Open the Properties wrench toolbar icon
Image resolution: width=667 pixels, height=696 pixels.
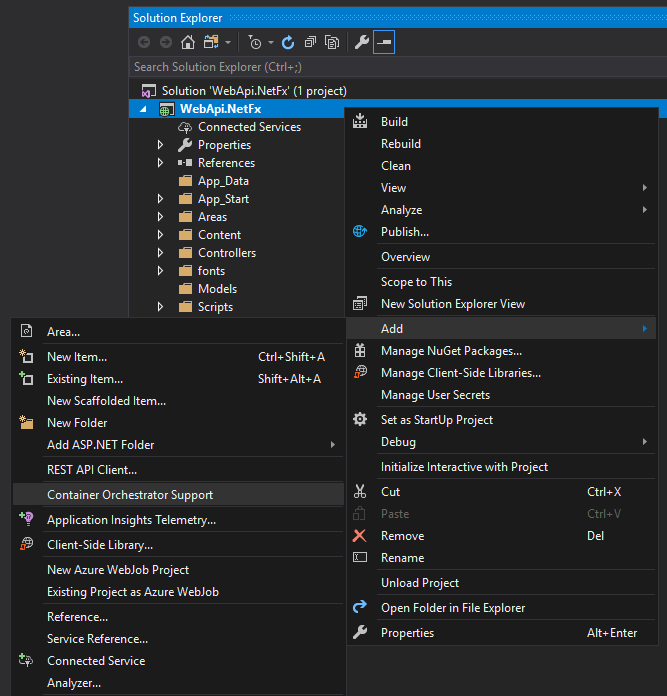(362, 43)
